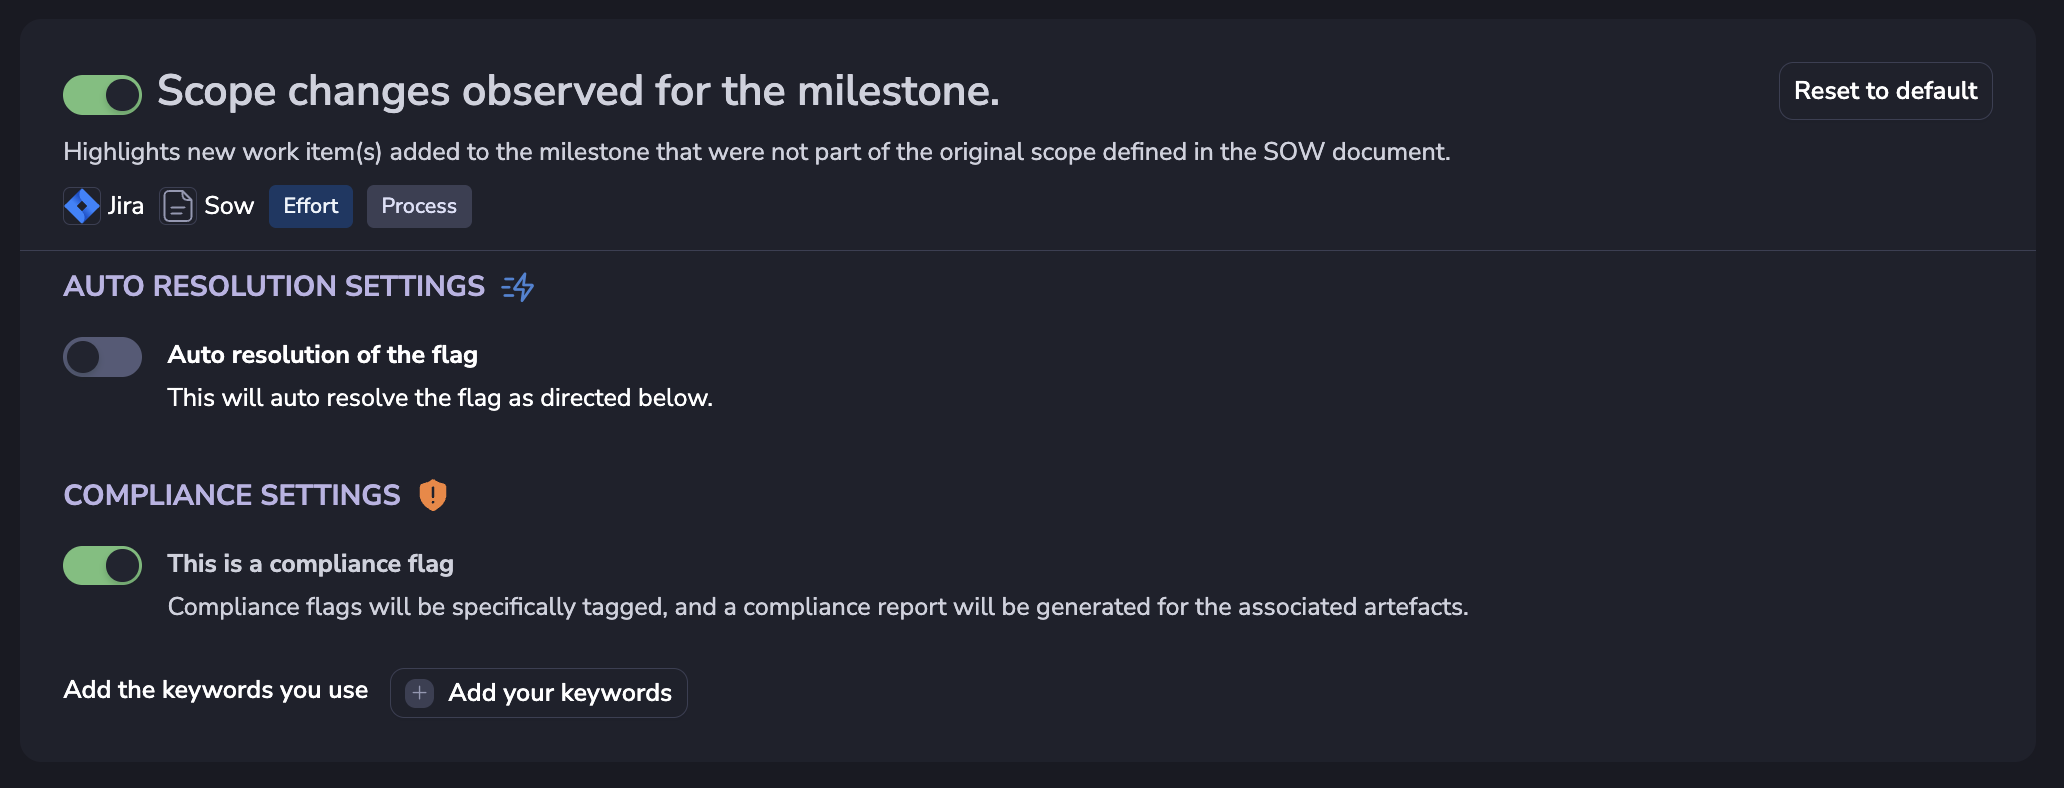The height and width of the screenshot is (788, 2064).
Task: Click Add your keywords field
Action: point(539,693)
